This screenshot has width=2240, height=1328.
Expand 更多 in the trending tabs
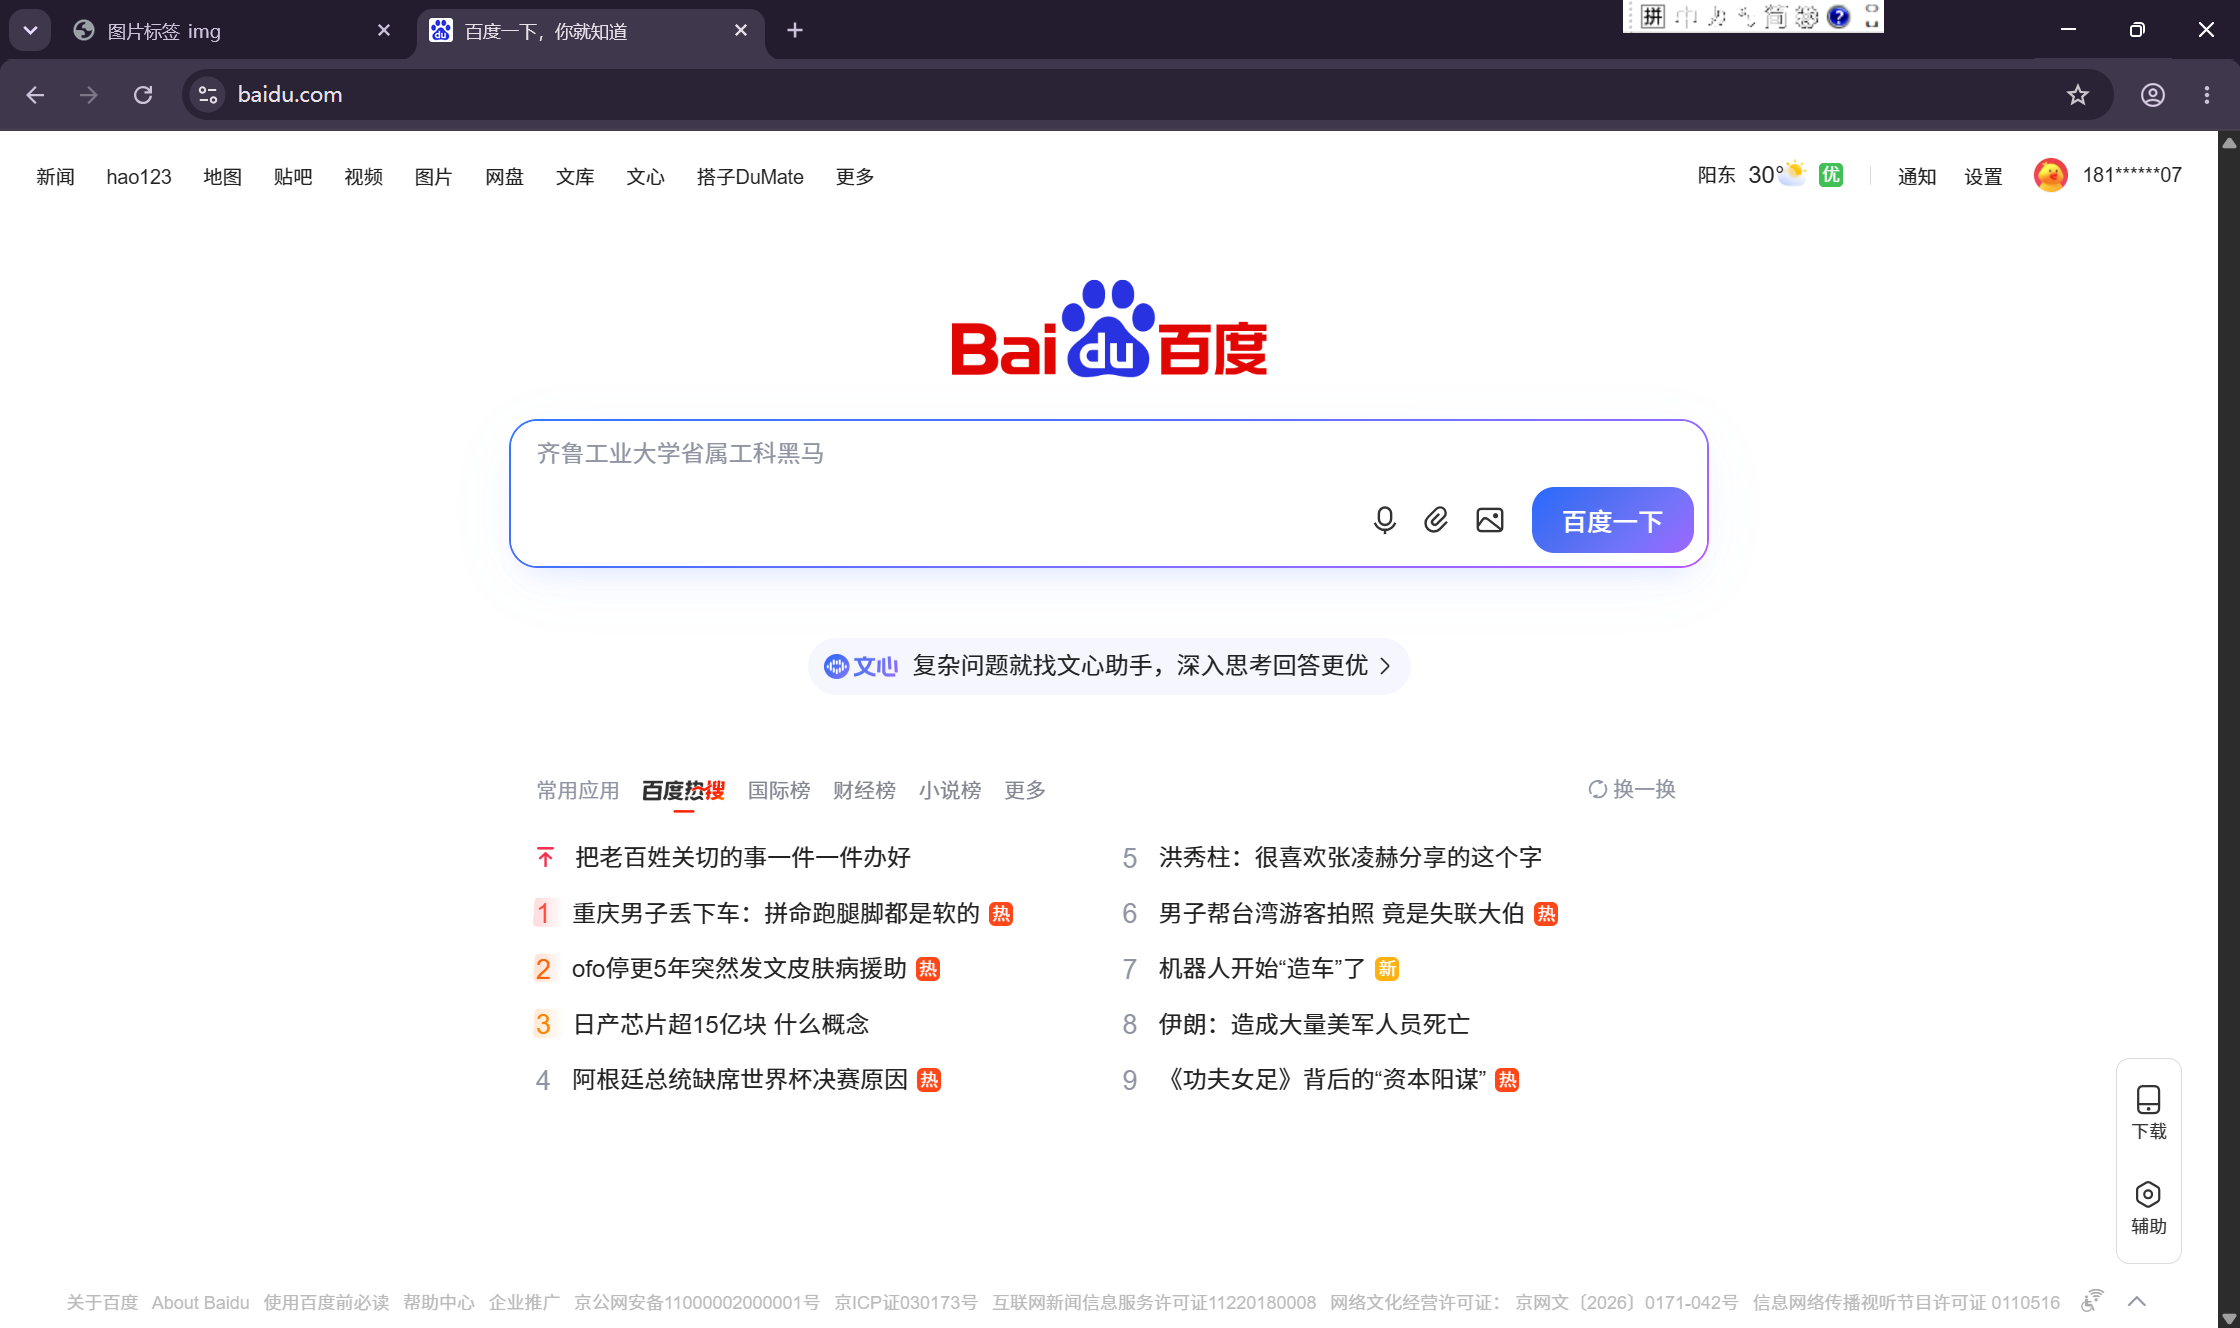click(1025, 791)
